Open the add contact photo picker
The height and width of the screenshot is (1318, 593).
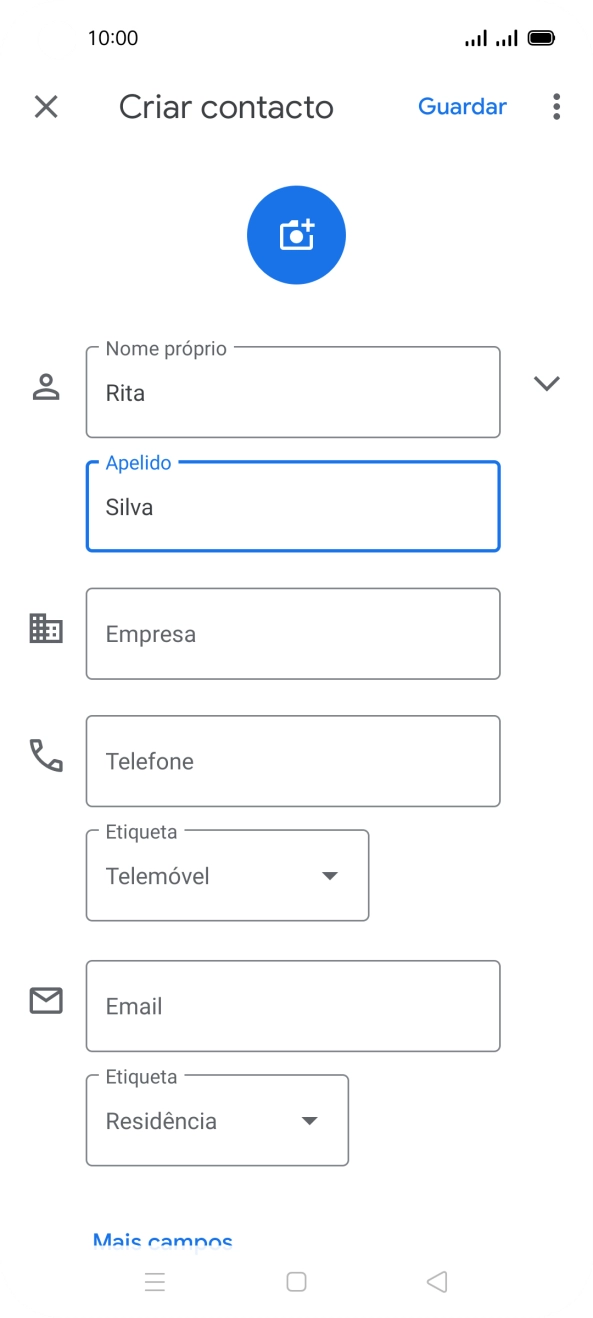coord(296,234)
